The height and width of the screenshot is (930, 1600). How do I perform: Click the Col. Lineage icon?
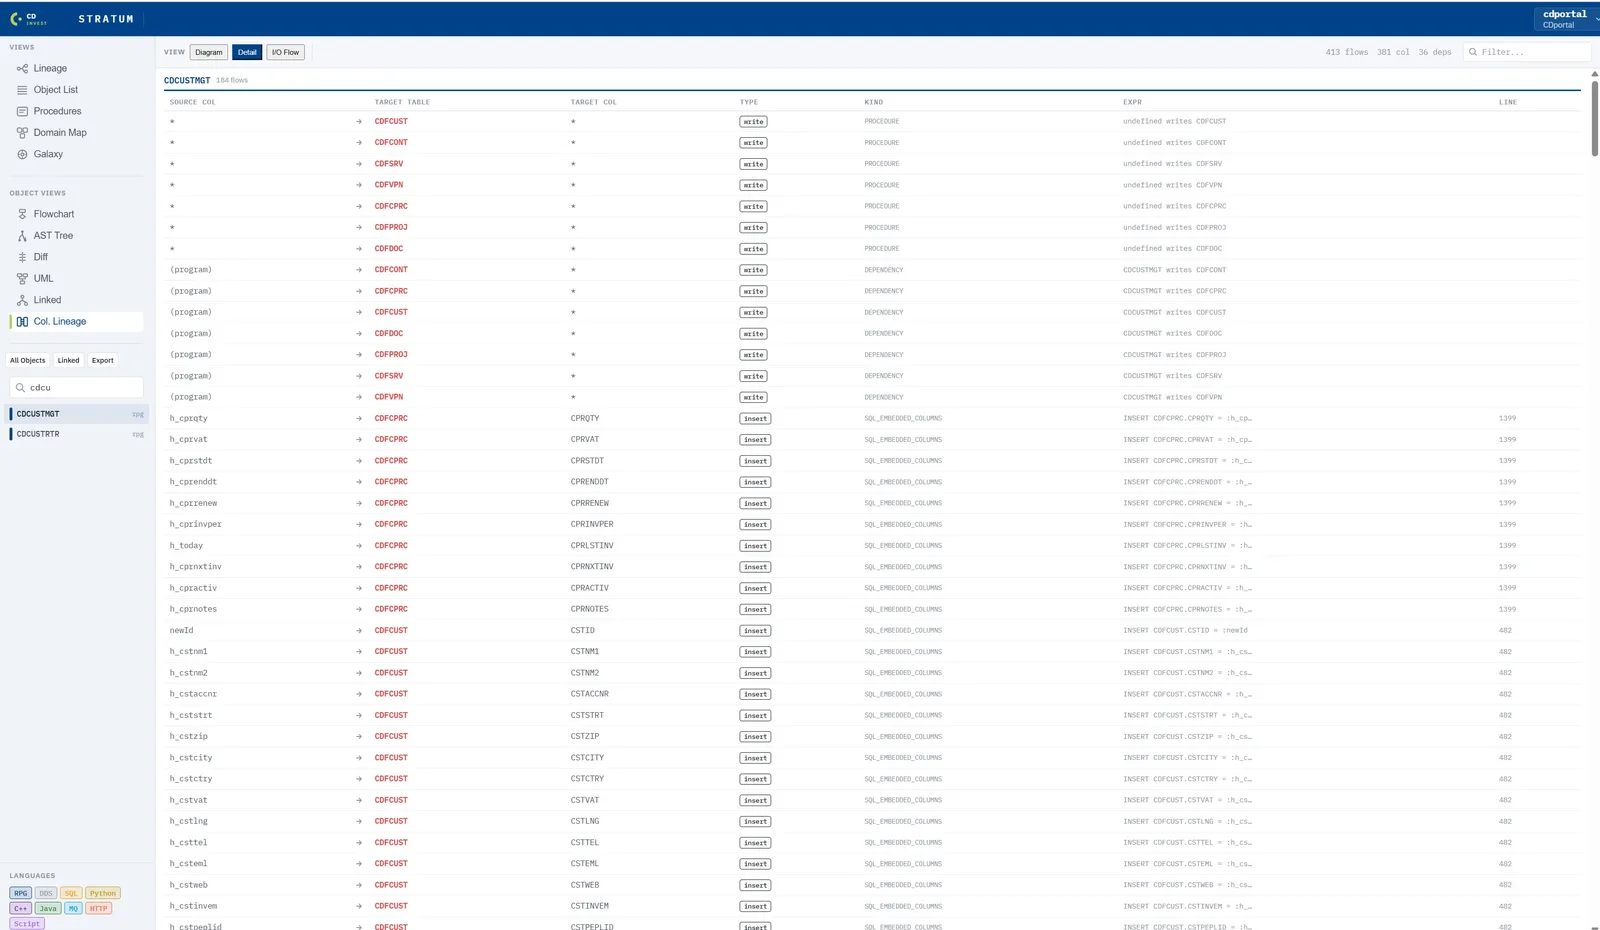[x=22, y=322]
